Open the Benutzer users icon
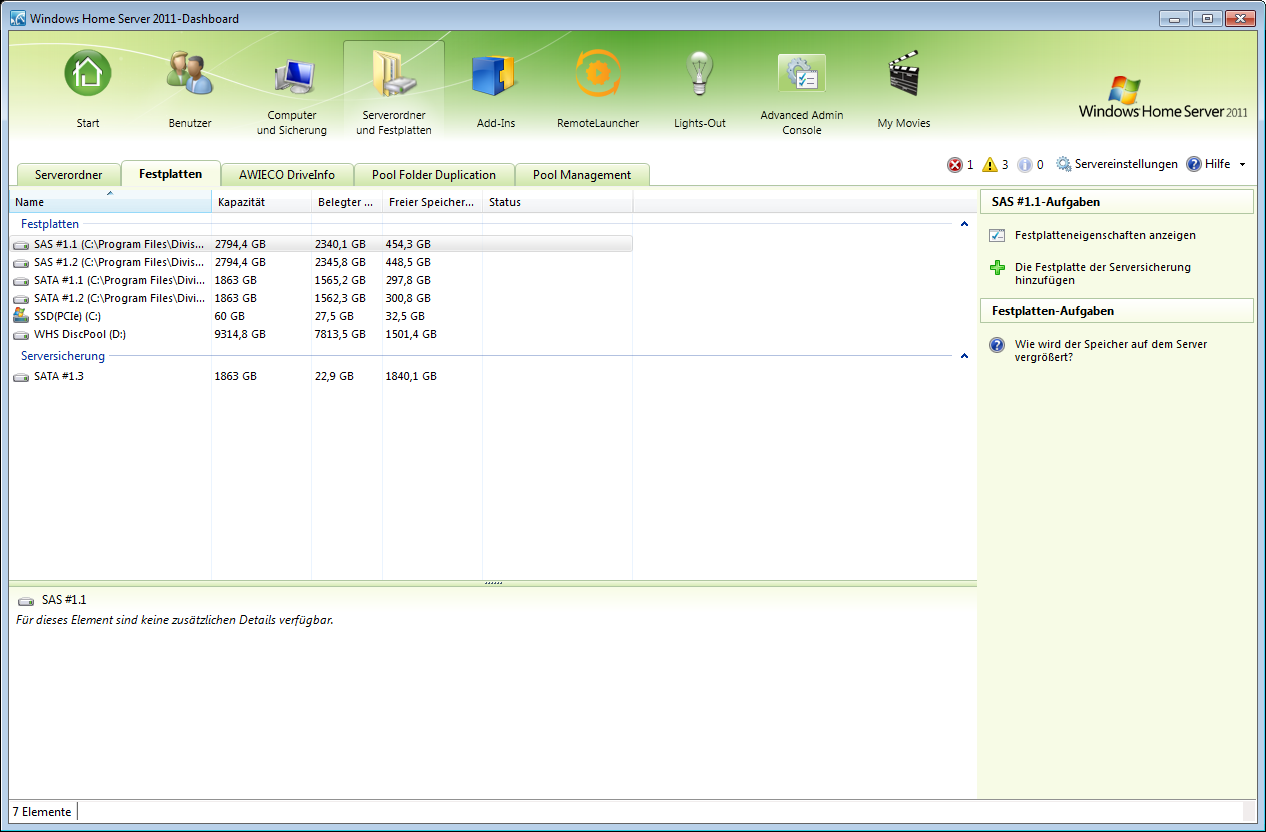This screenshot has width=1266, height=832. [x=190, y=74]
